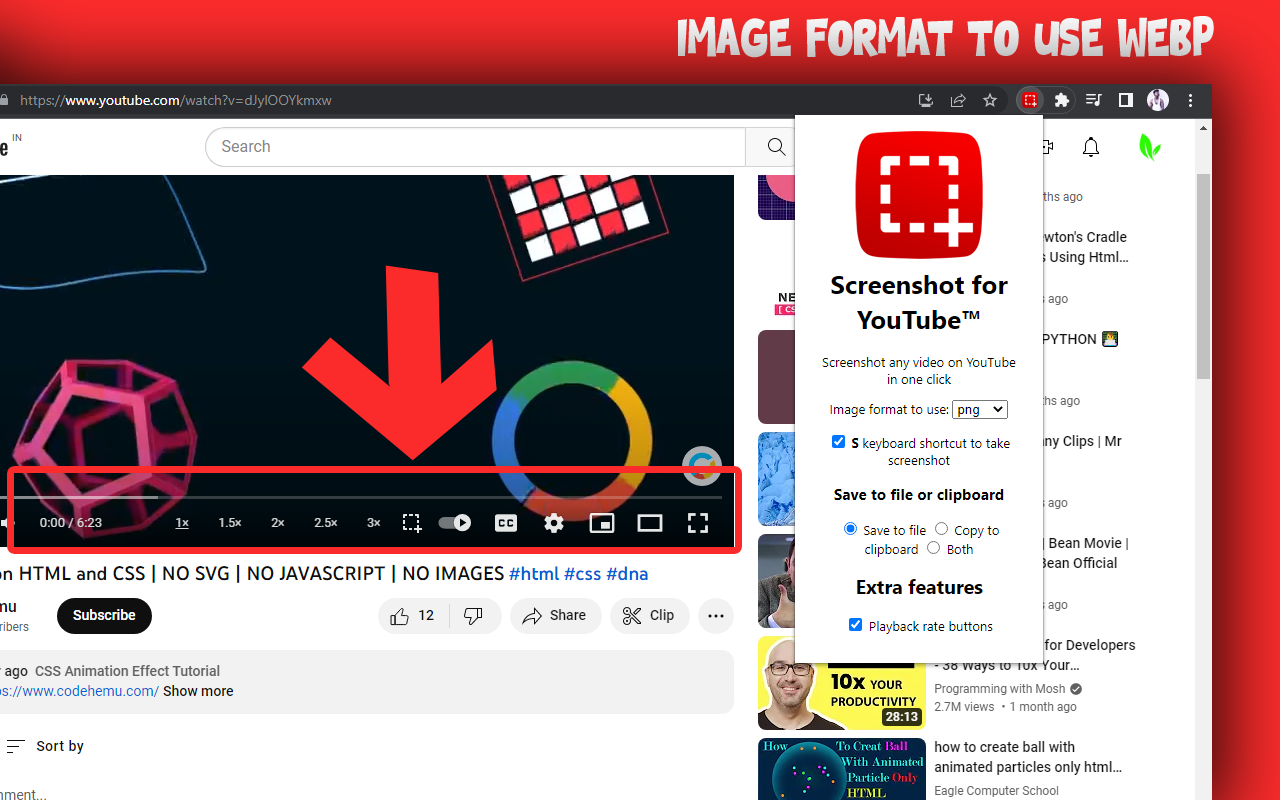
Task: Open the miniplayer
Action: click(x=601, y=522)
